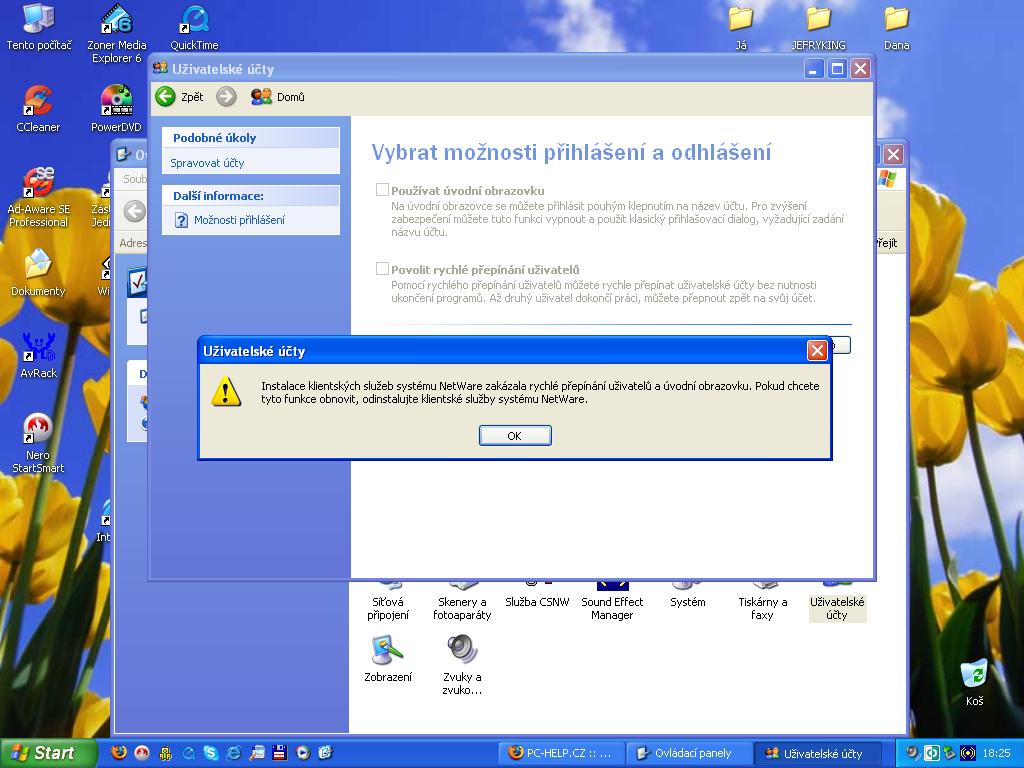
Task: Open Zoner Media Explorer 6 icon
Action: tap(116, 20)
